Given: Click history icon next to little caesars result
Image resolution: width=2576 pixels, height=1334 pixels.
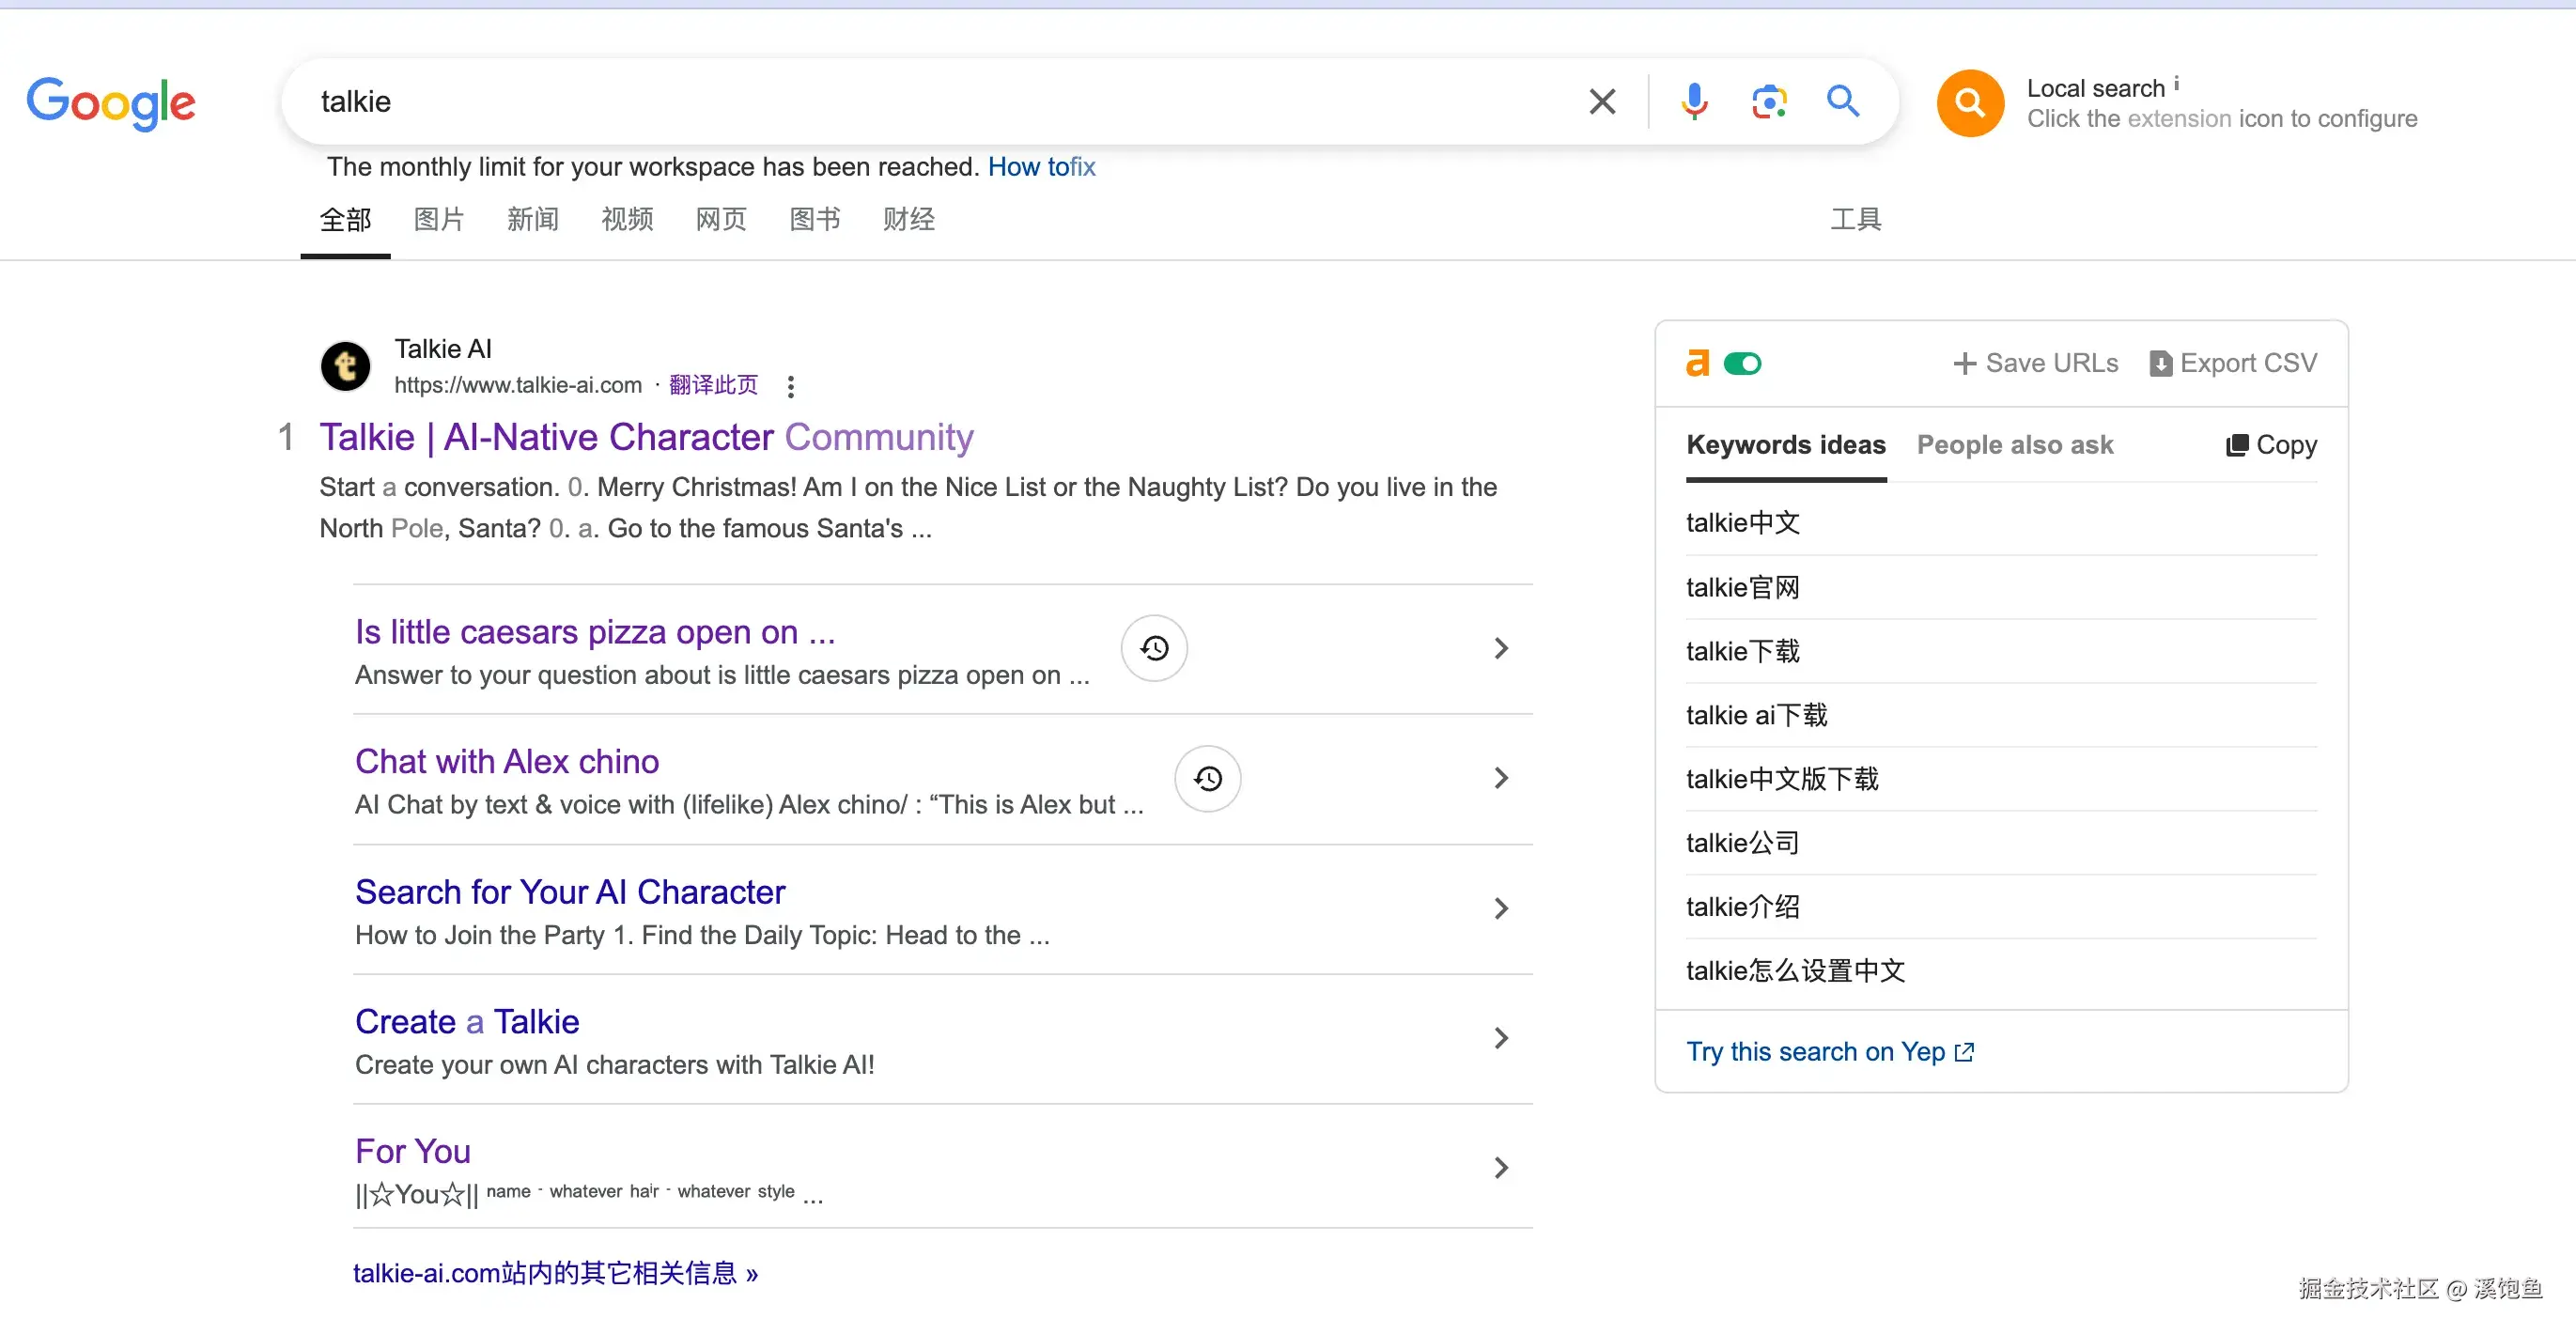Looking at the screenshot, I should point(1154,648).
